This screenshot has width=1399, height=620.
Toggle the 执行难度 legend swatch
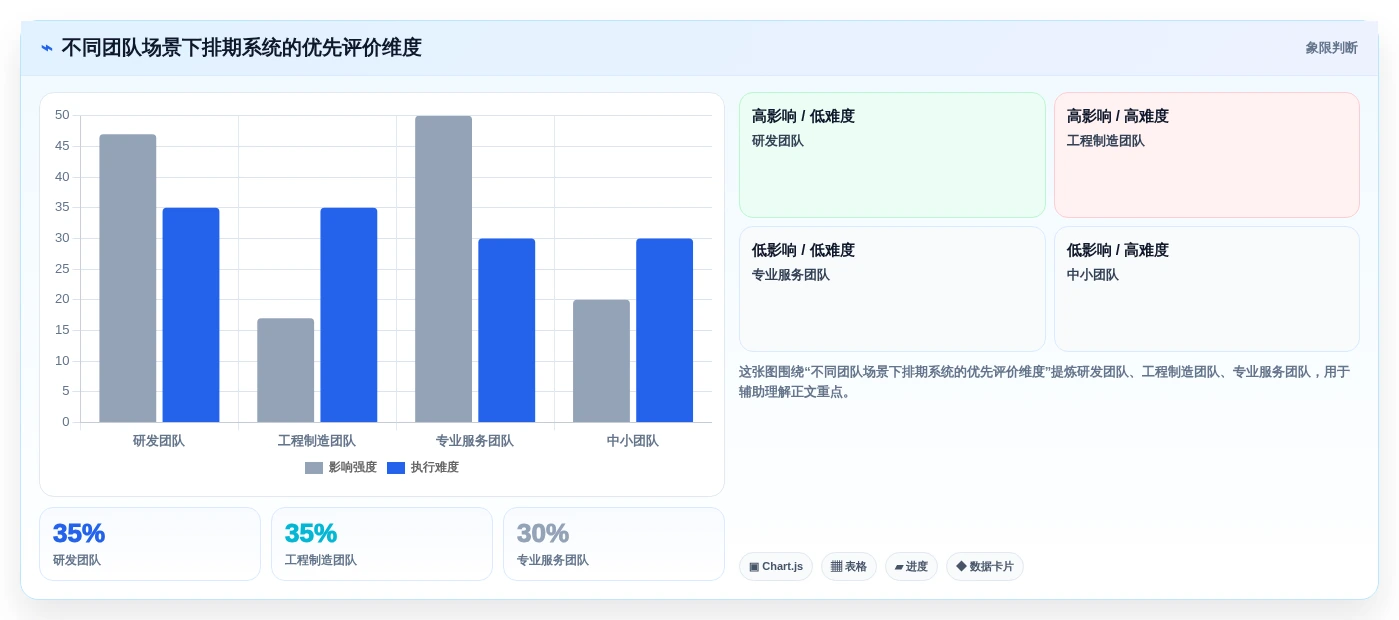pos(396,468)
